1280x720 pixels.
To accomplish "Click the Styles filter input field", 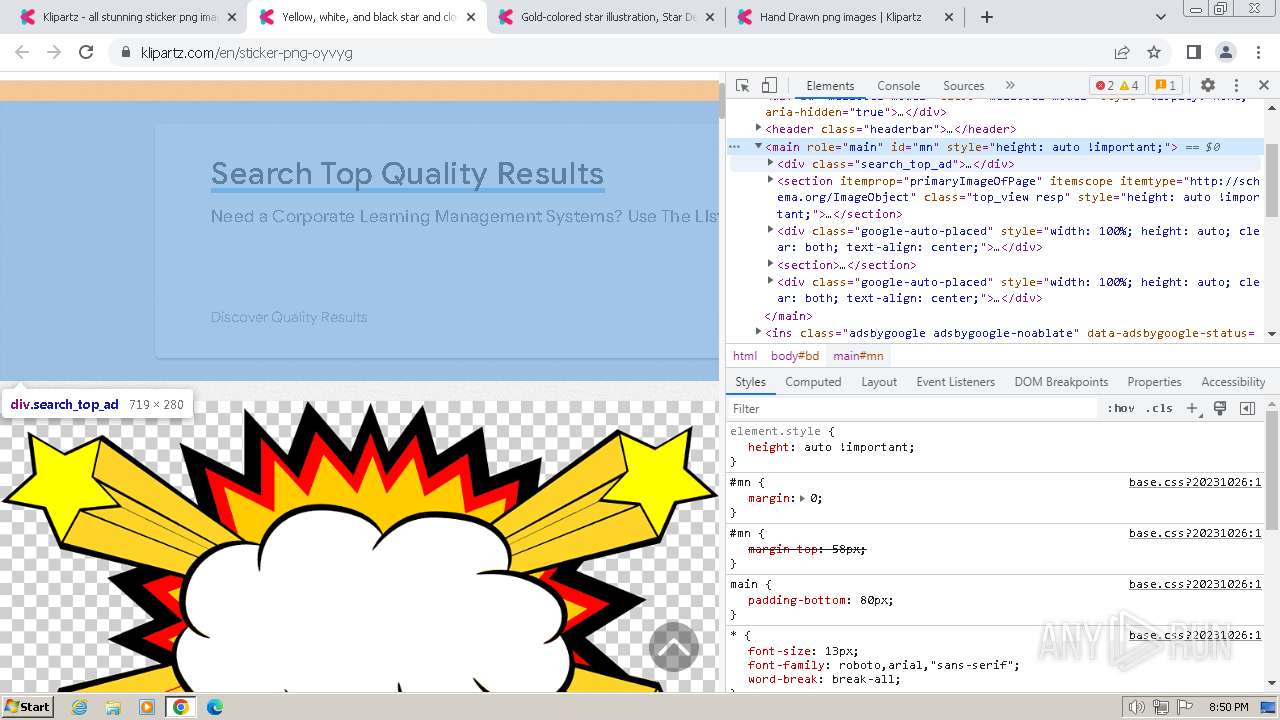I will pos(914,408).
